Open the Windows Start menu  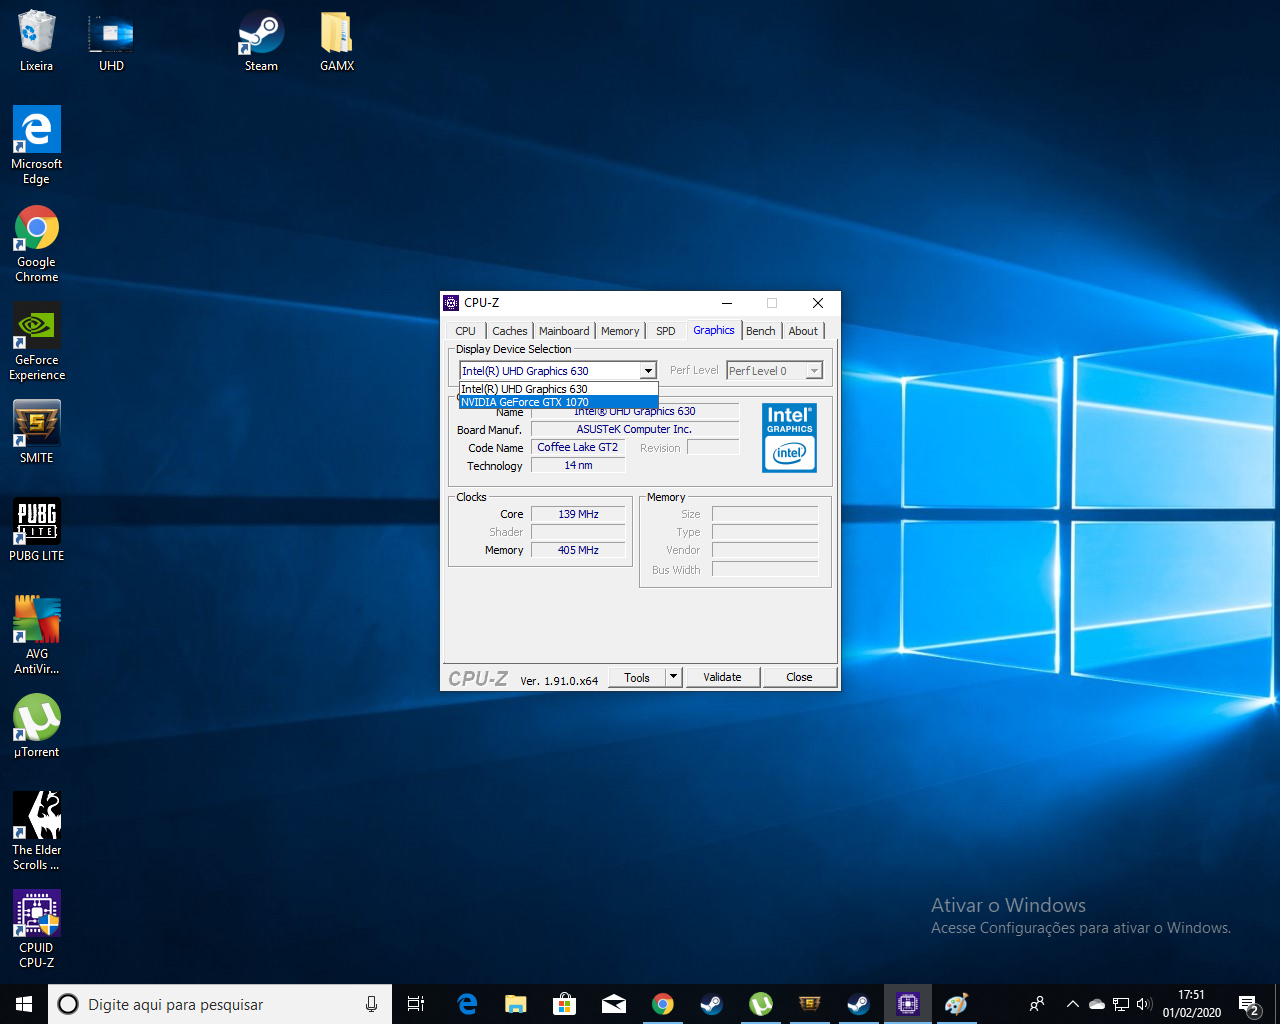coord(24,1004)
